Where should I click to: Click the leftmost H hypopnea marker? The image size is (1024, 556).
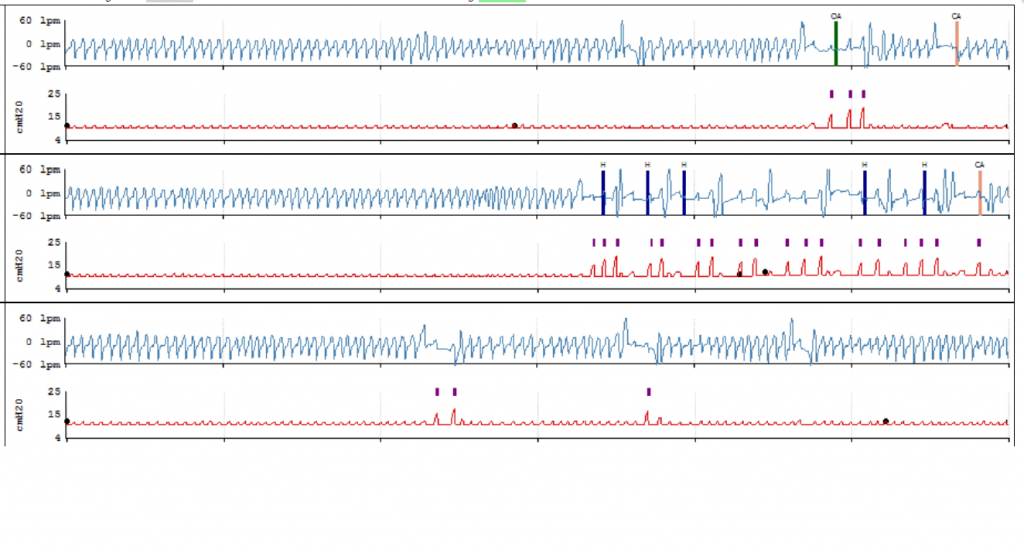(603, 191)
